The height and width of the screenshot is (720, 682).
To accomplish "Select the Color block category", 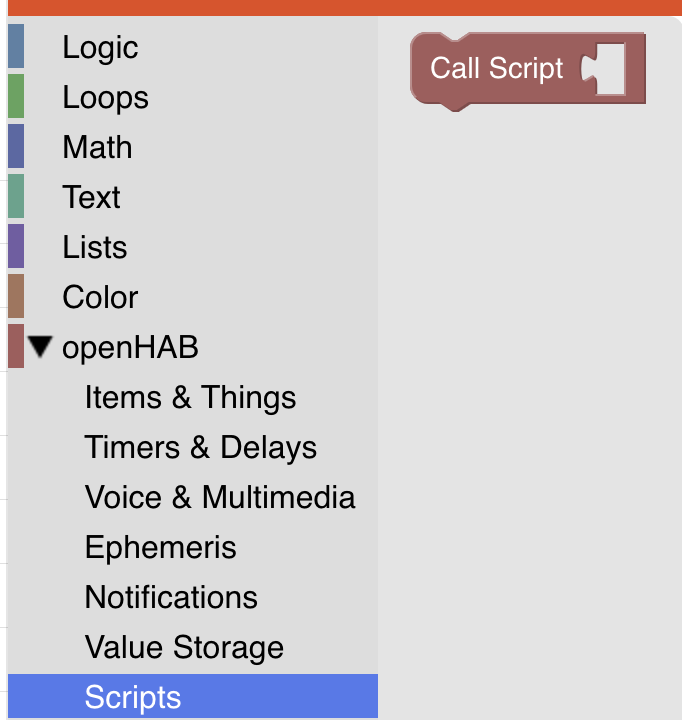I will [100, 298].
